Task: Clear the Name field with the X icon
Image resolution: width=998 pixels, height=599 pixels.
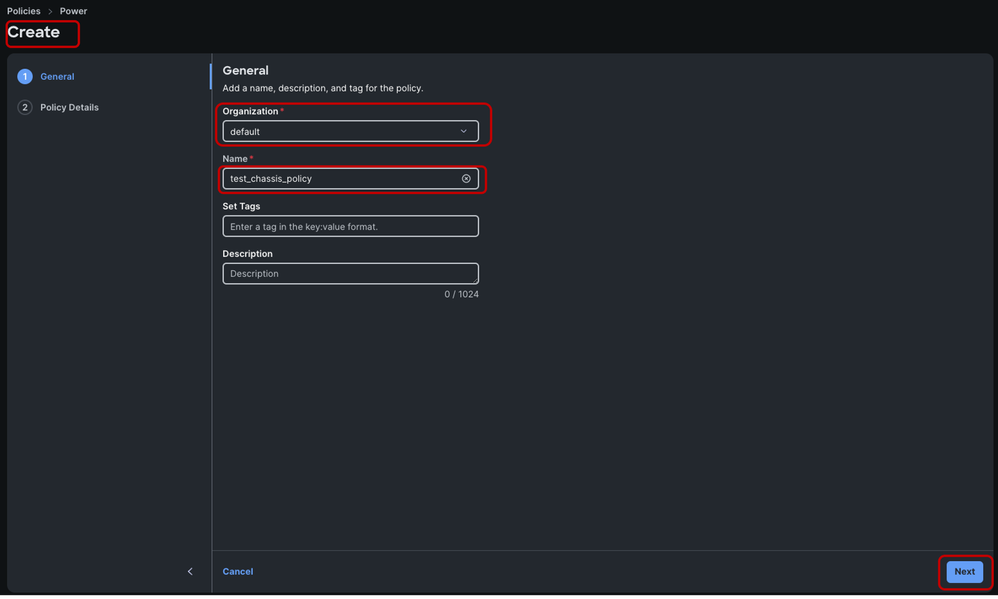Action: (466, 179)
